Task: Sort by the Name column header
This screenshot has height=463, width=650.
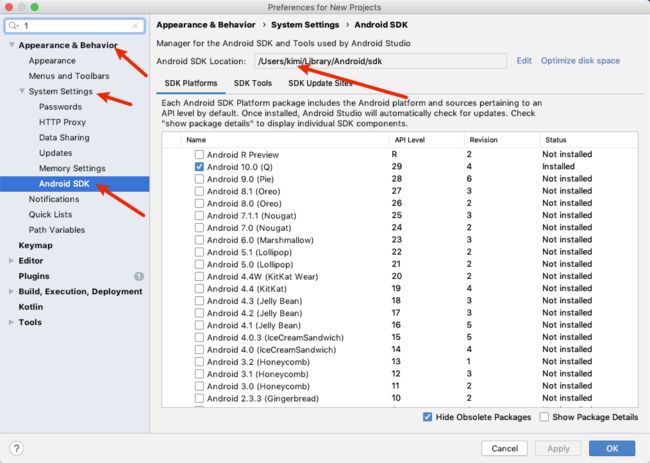Action: (x=285, y=140)
